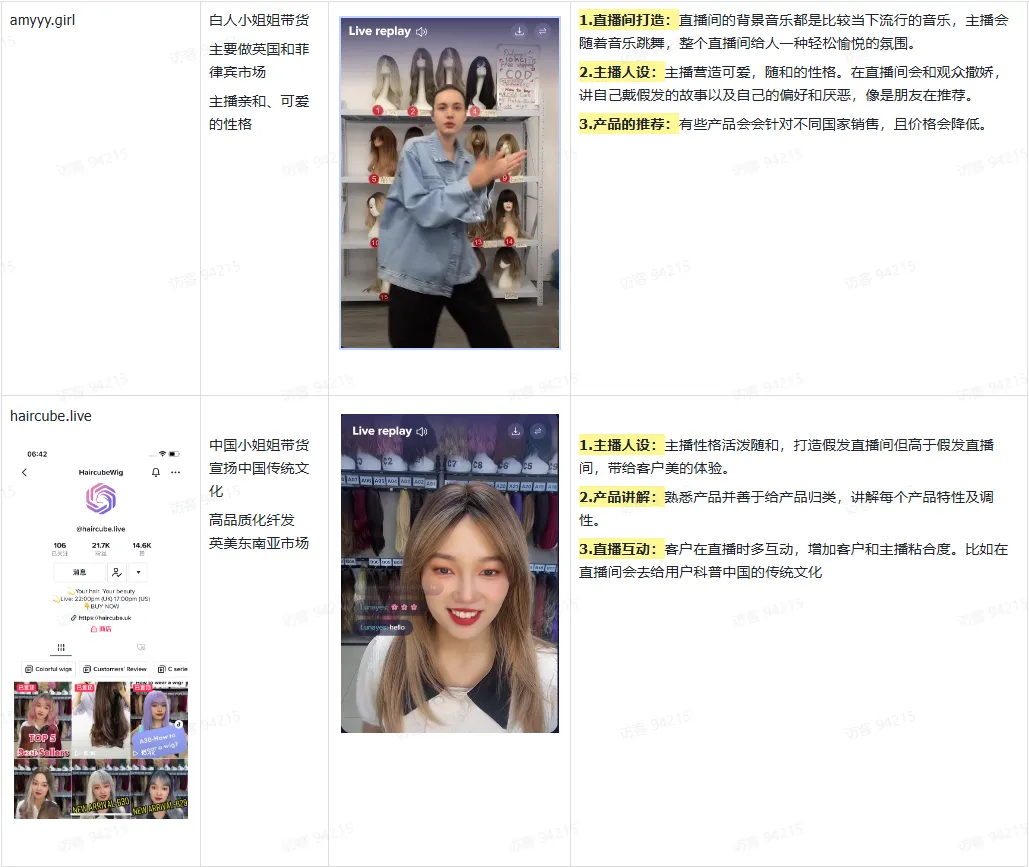The height and width of the screenshot is (867, 1029).
Task: Open the Colorful wigs playlist chip
Action: pyautogui.click(x=49, y=669)
